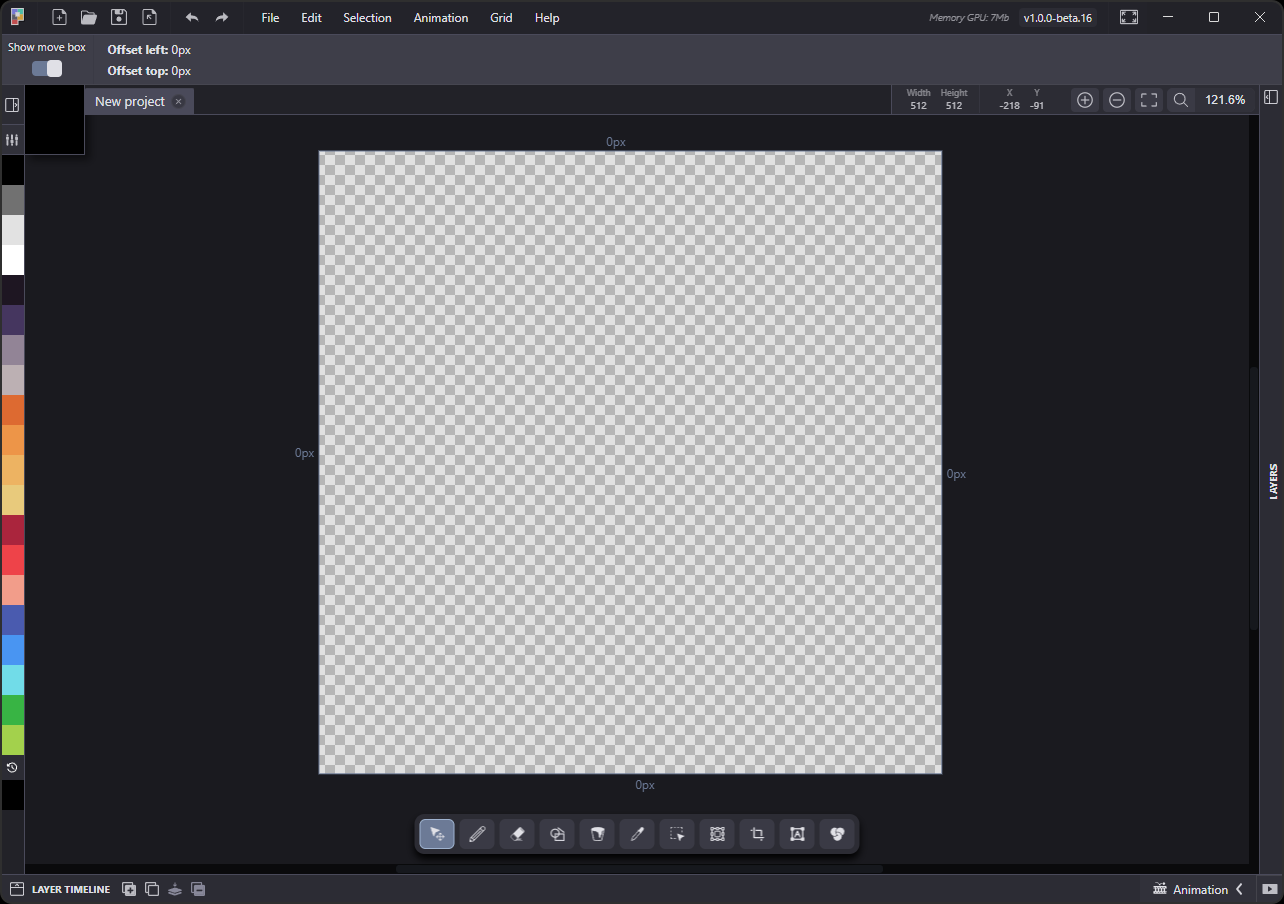Open the File menu
The width and height of the screenshot is (1284, 904).
tap(270, 18)
